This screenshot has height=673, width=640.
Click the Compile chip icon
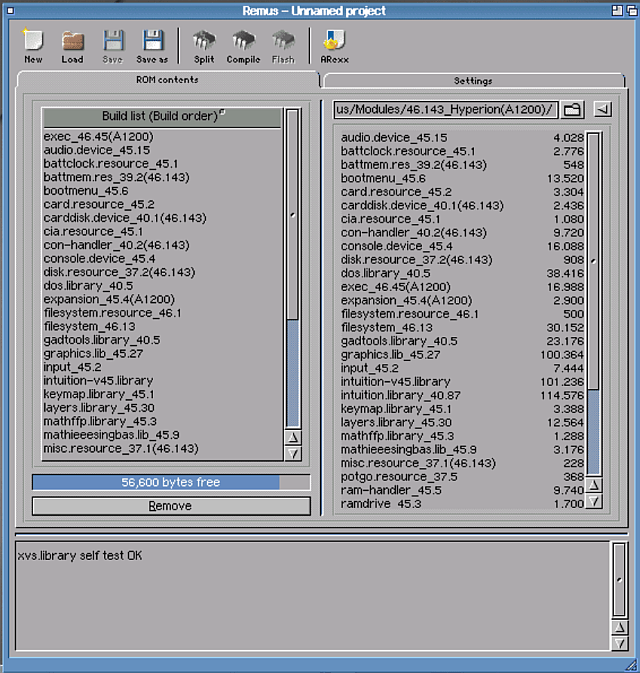243,42
